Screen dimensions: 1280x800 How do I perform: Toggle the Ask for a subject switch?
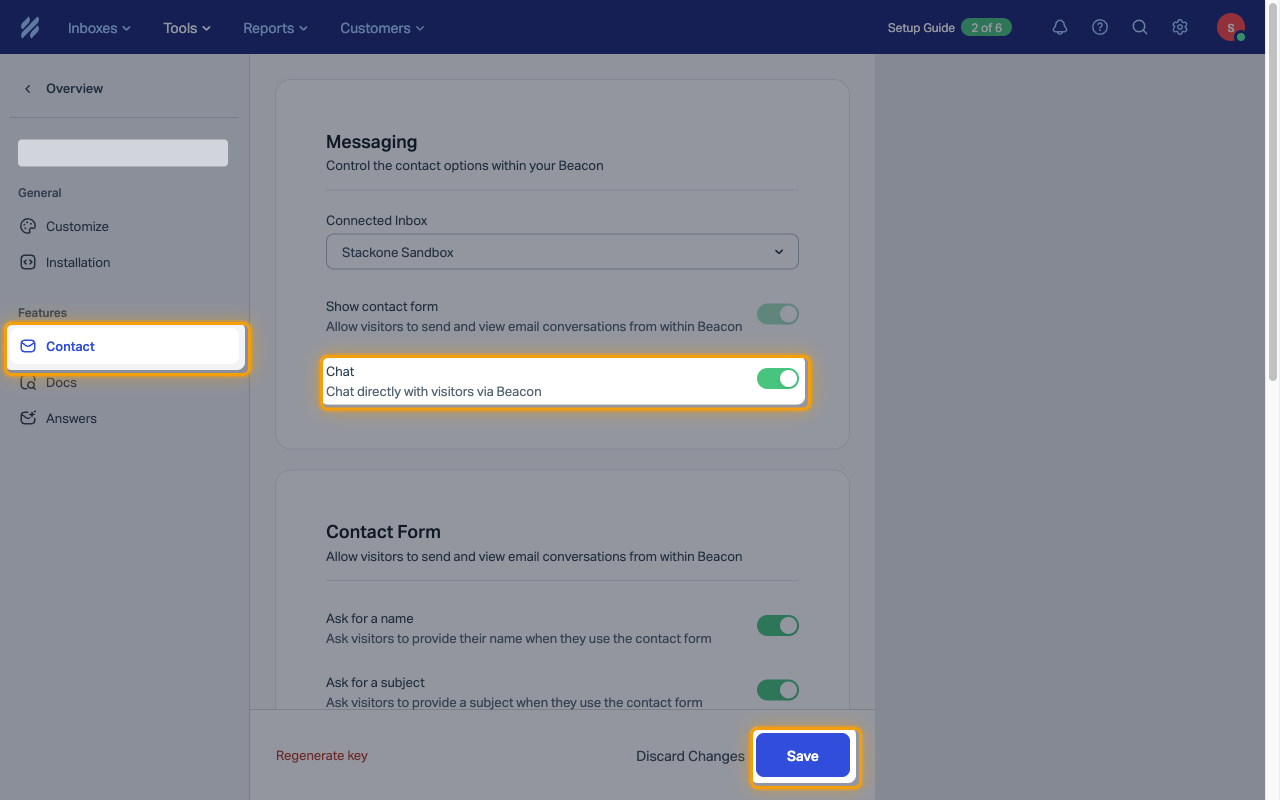pos(778,690)
